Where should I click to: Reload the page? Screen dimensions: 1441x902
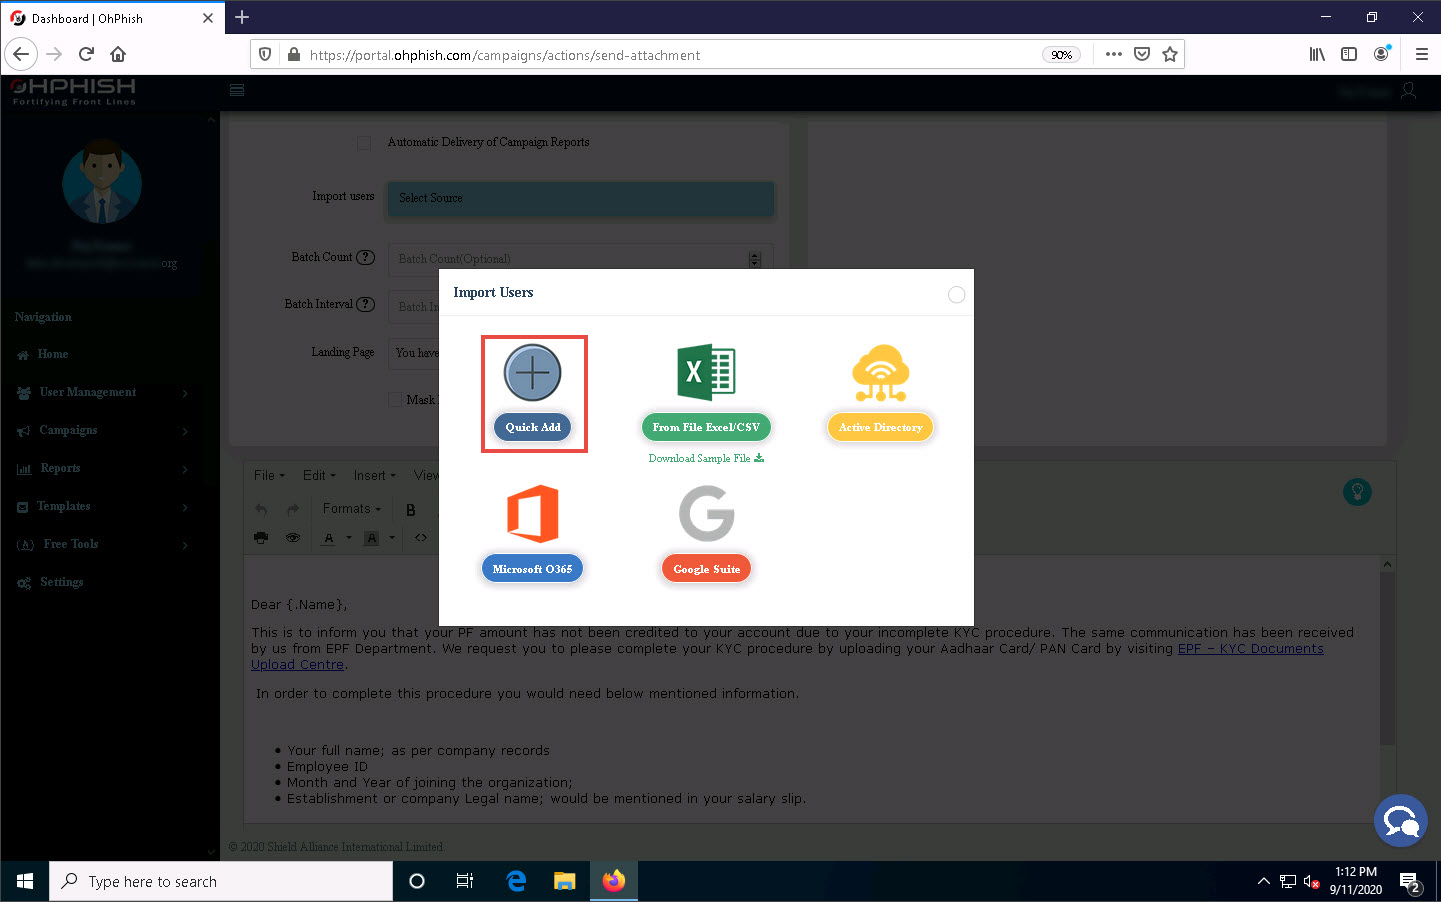pyautogui.click(x=86, y=54)
